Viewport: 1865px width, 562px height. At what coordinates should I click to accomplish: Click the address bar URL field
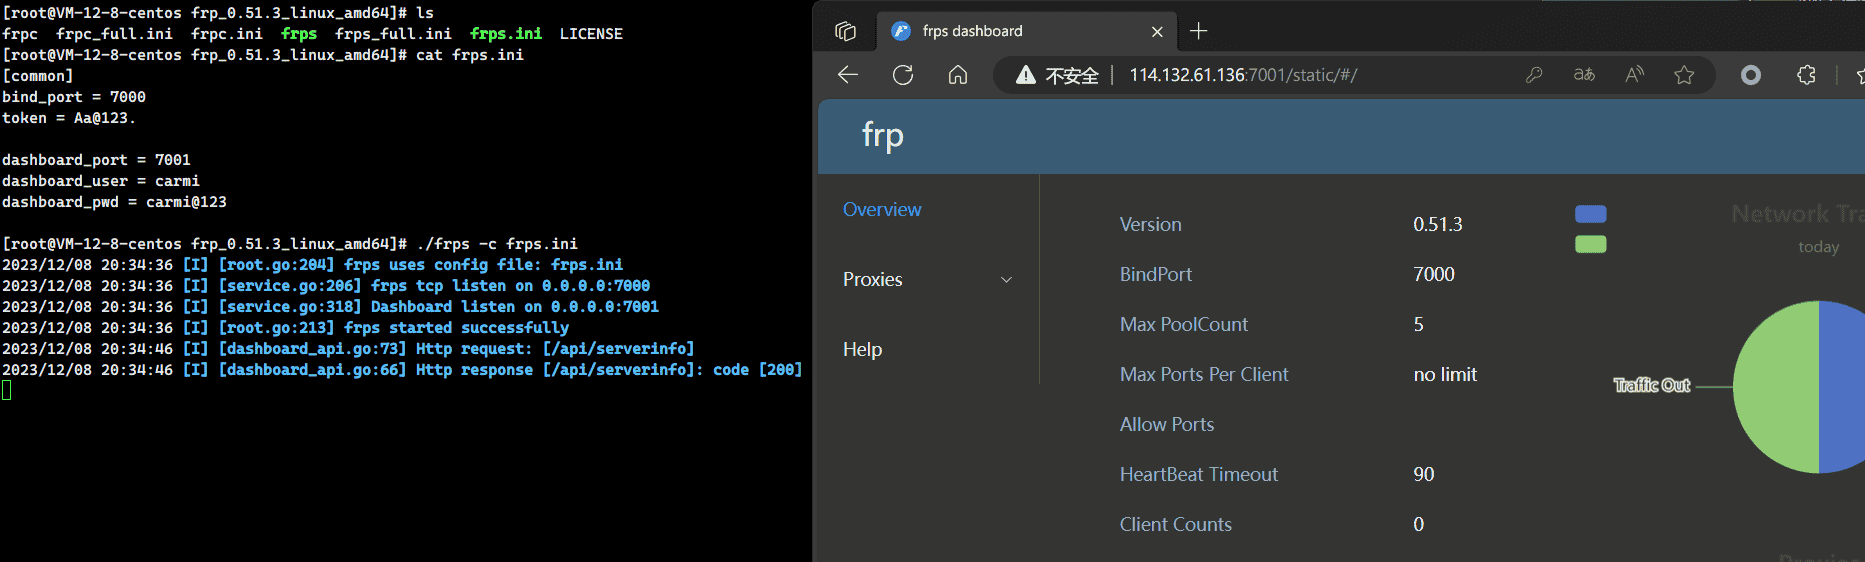pos(1300,75)
